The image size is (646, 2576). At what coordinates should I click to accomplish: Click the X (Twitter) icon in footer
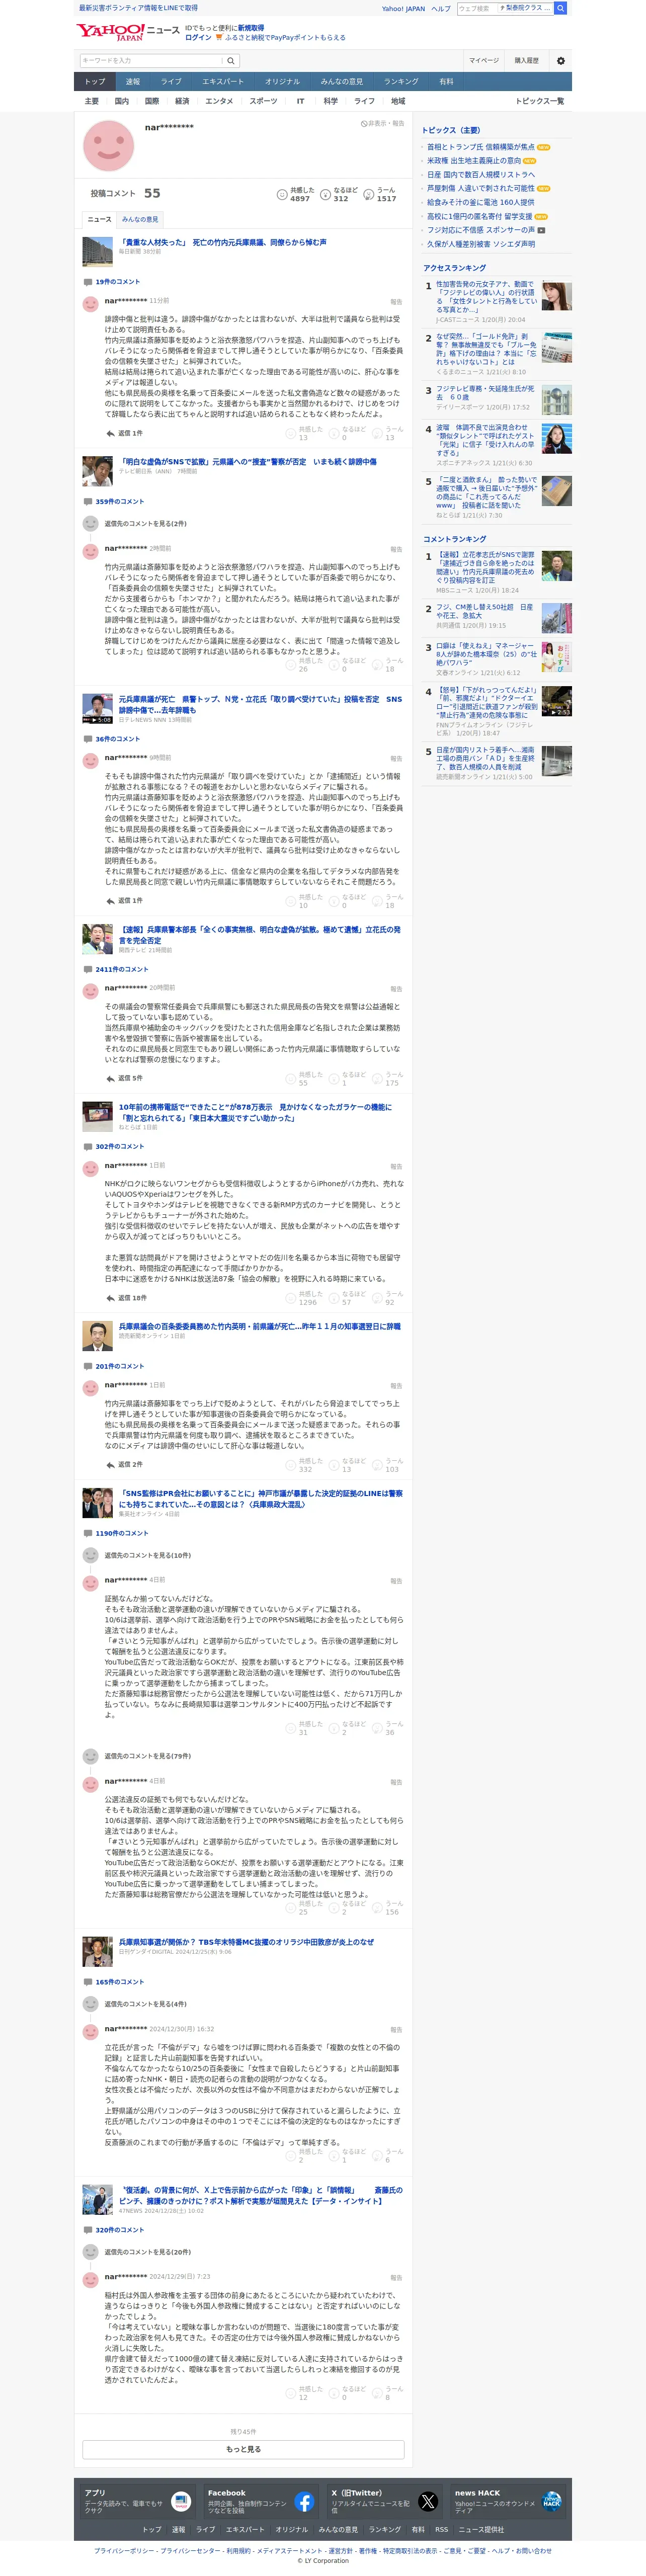[x=428, y=2502]
